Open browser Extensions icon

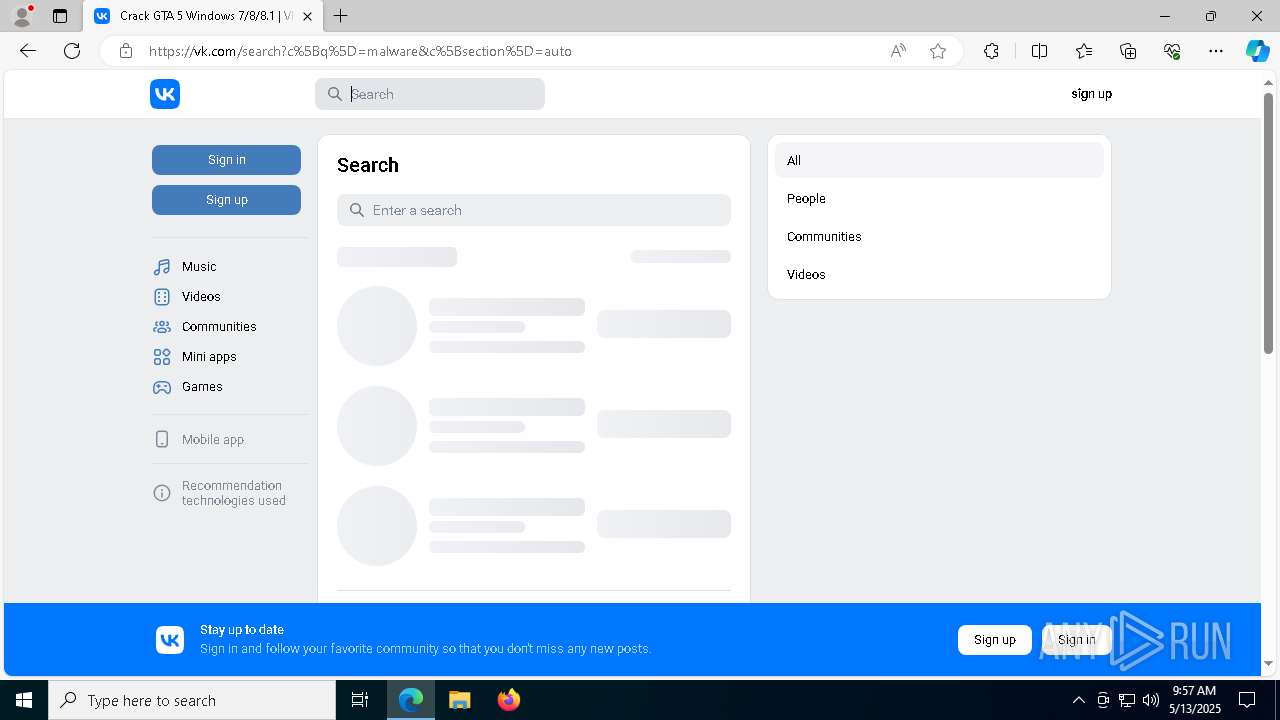coord(991,51)
